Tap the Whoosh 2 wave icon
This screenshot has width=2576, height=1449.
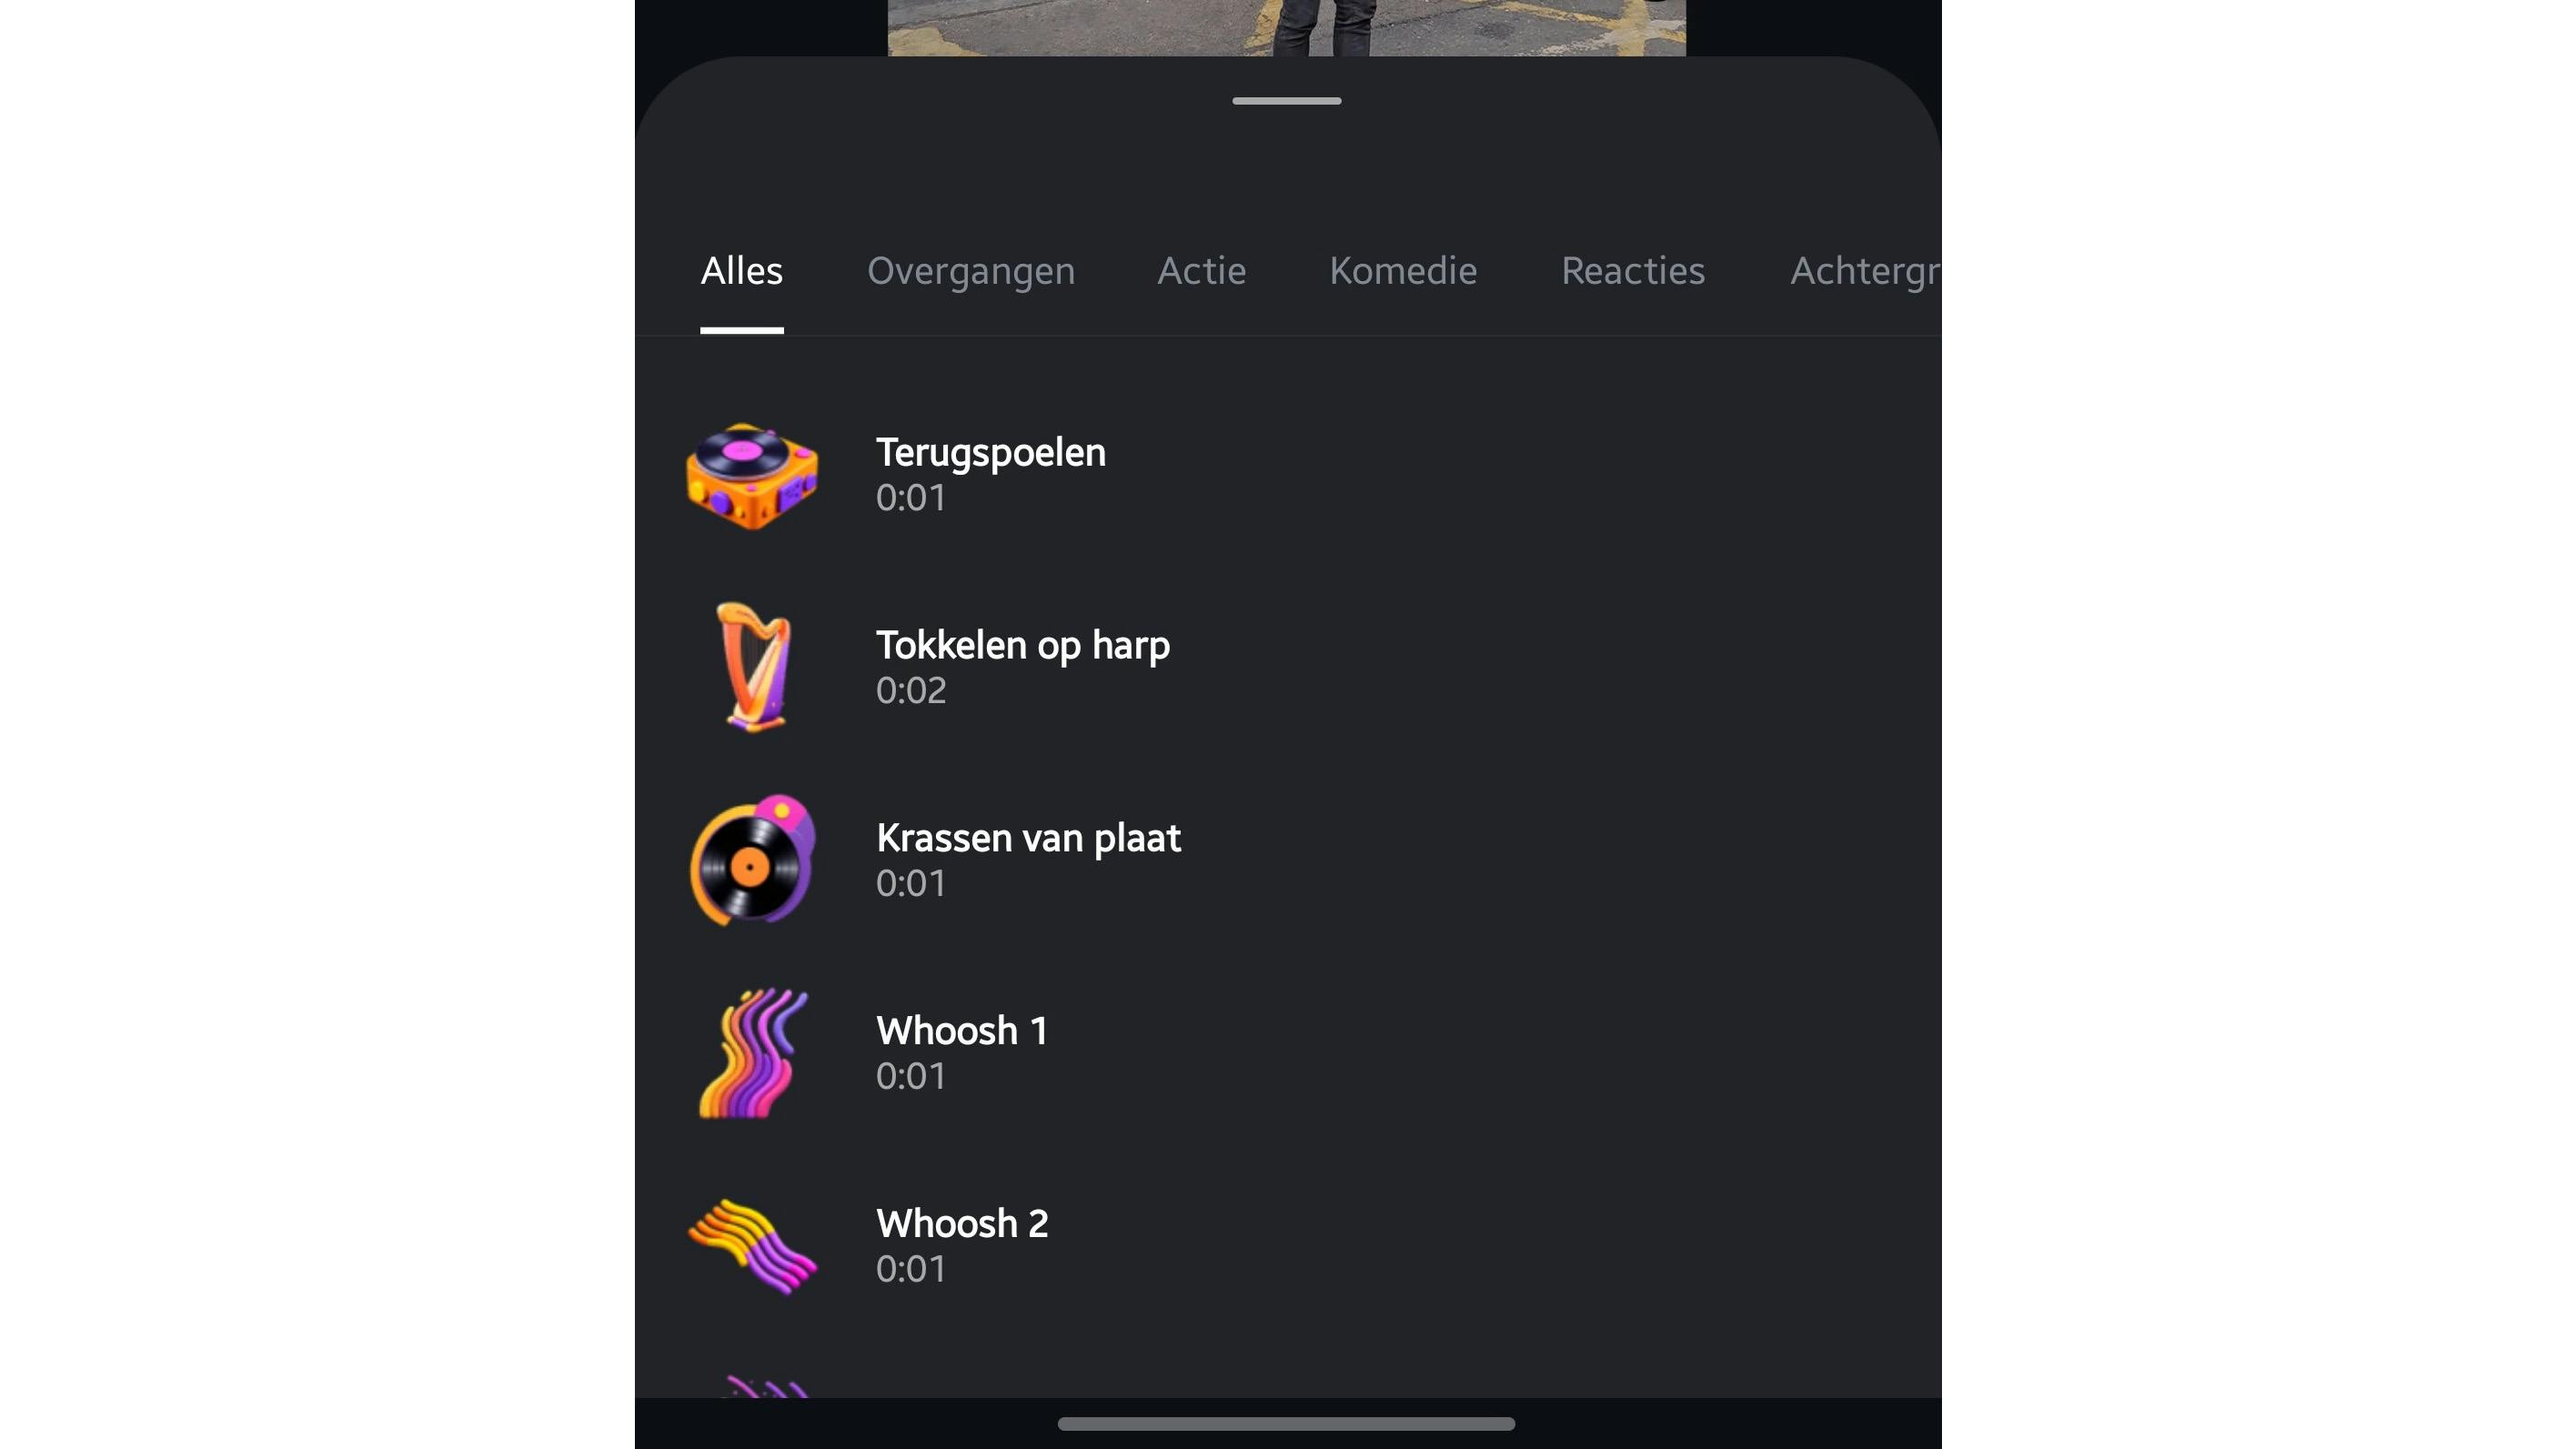(x=752, y=1246)
